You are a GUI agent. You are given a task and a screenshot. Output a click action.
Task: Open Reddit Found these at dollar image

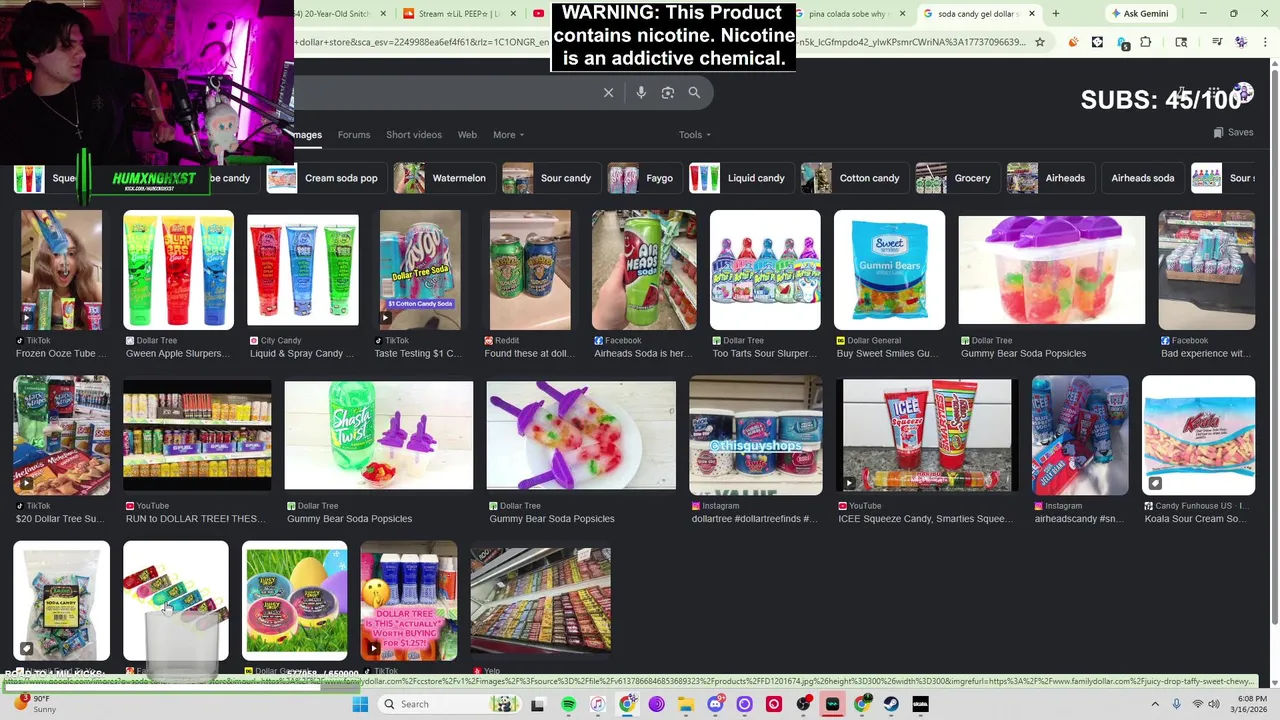coord(530,270)
